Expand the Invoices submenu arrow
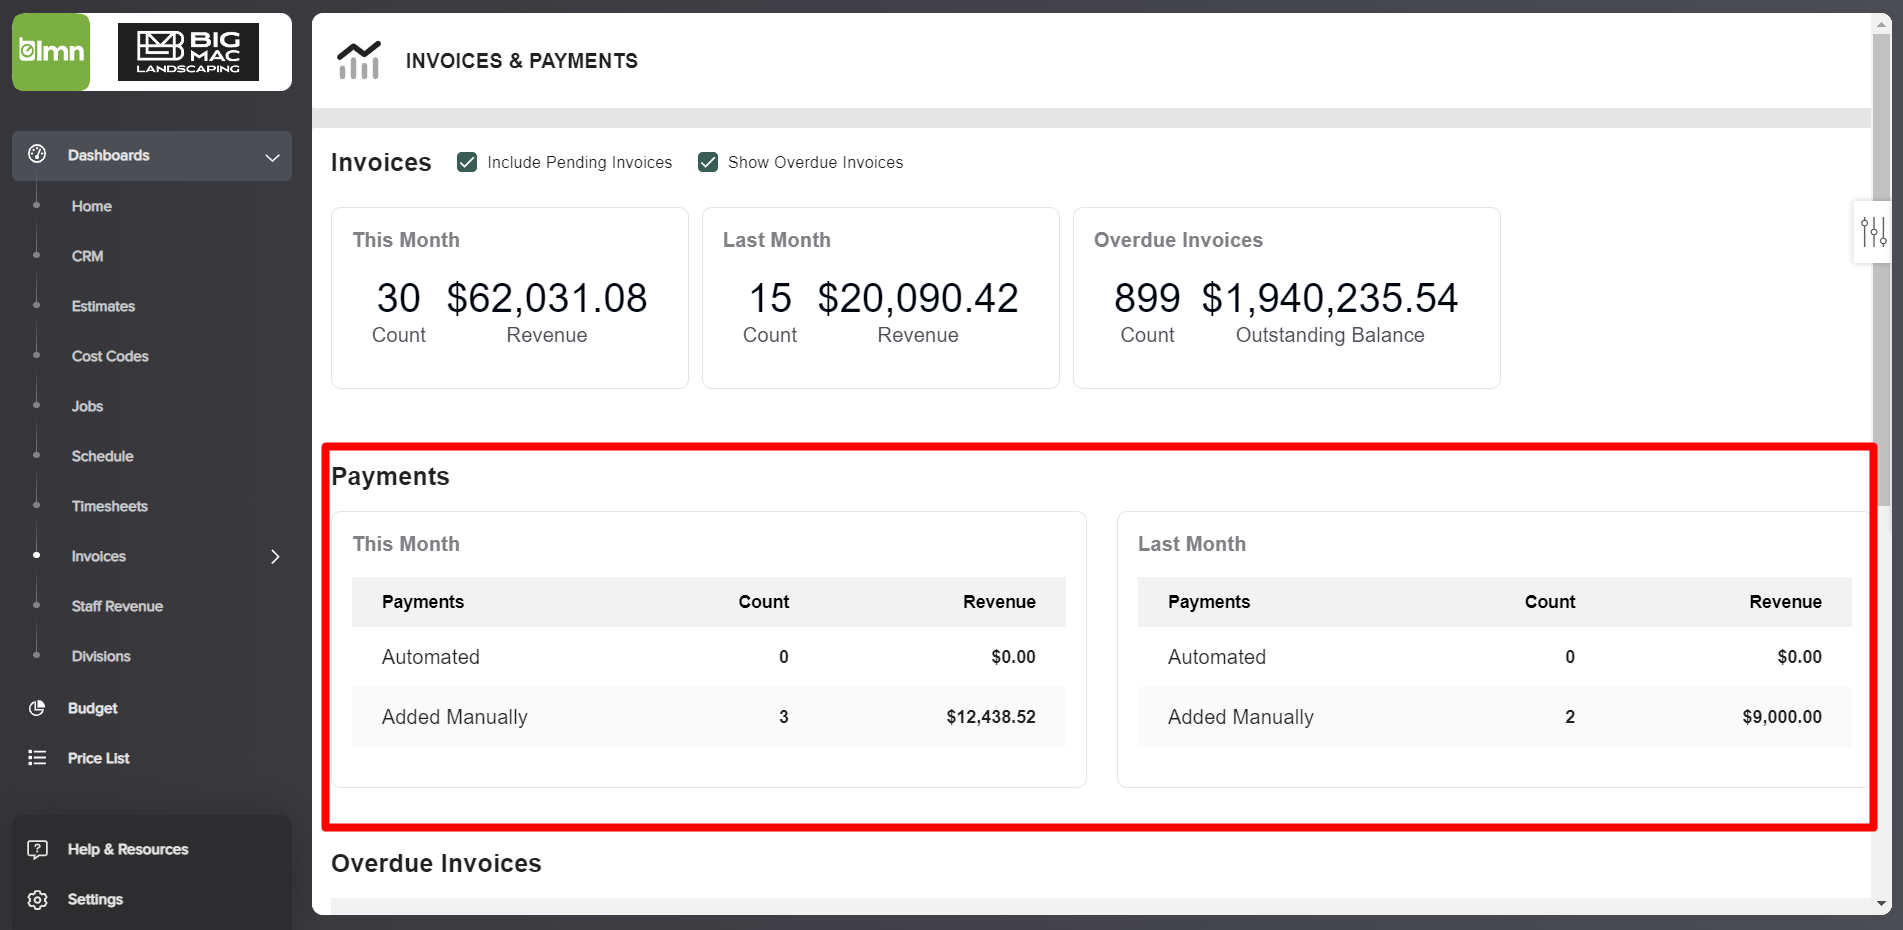This screenshot has width=1903, height=930. point(275,556)
